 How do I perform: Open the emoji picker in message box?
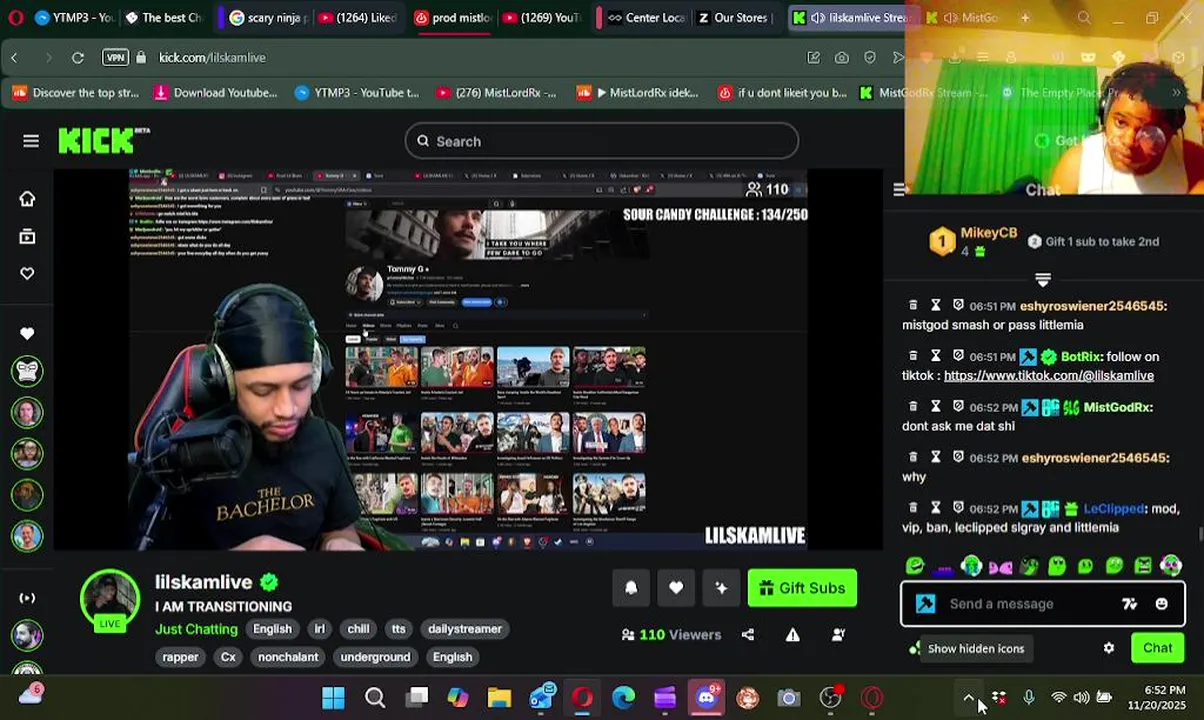1161,604
